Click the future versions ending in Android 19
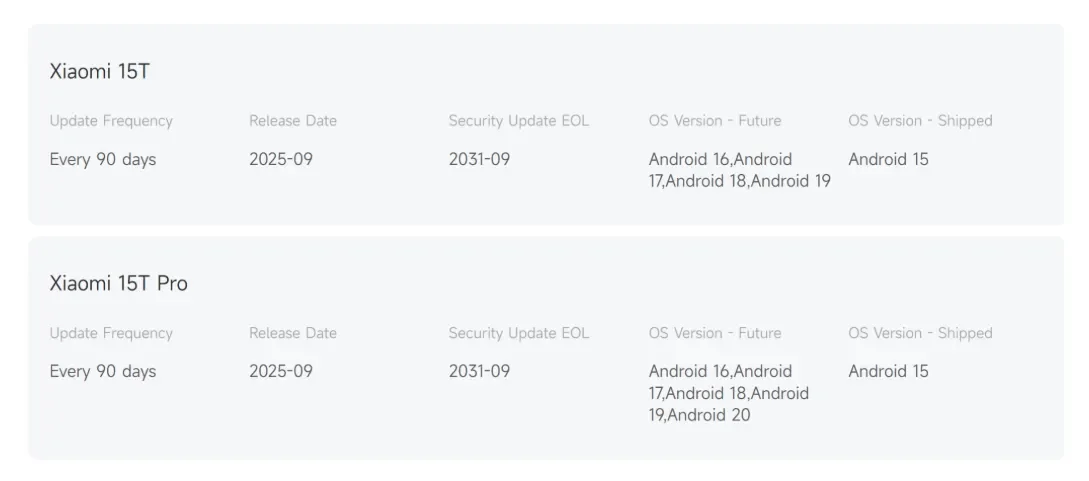Viewport: 1089px width, 481px height. coord(739,171)
